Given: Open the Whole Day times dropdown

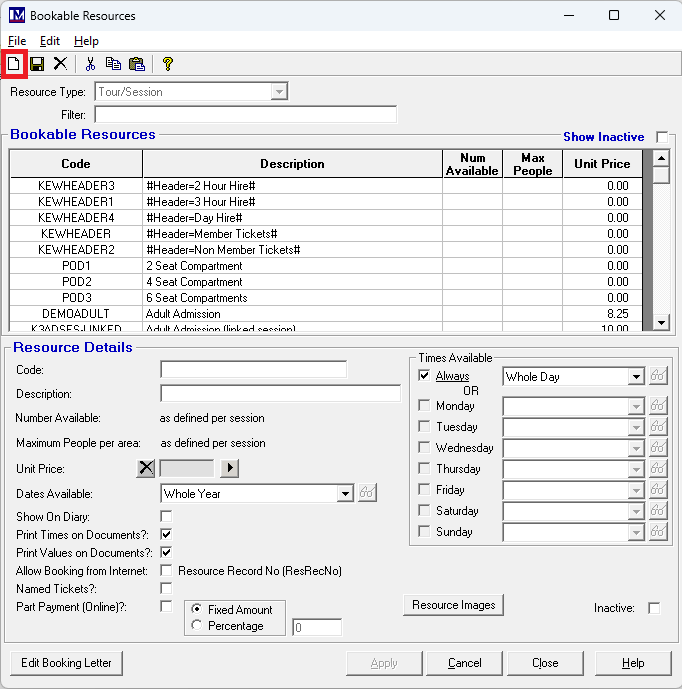Looking at the screenshot, I should click(636, 376).
